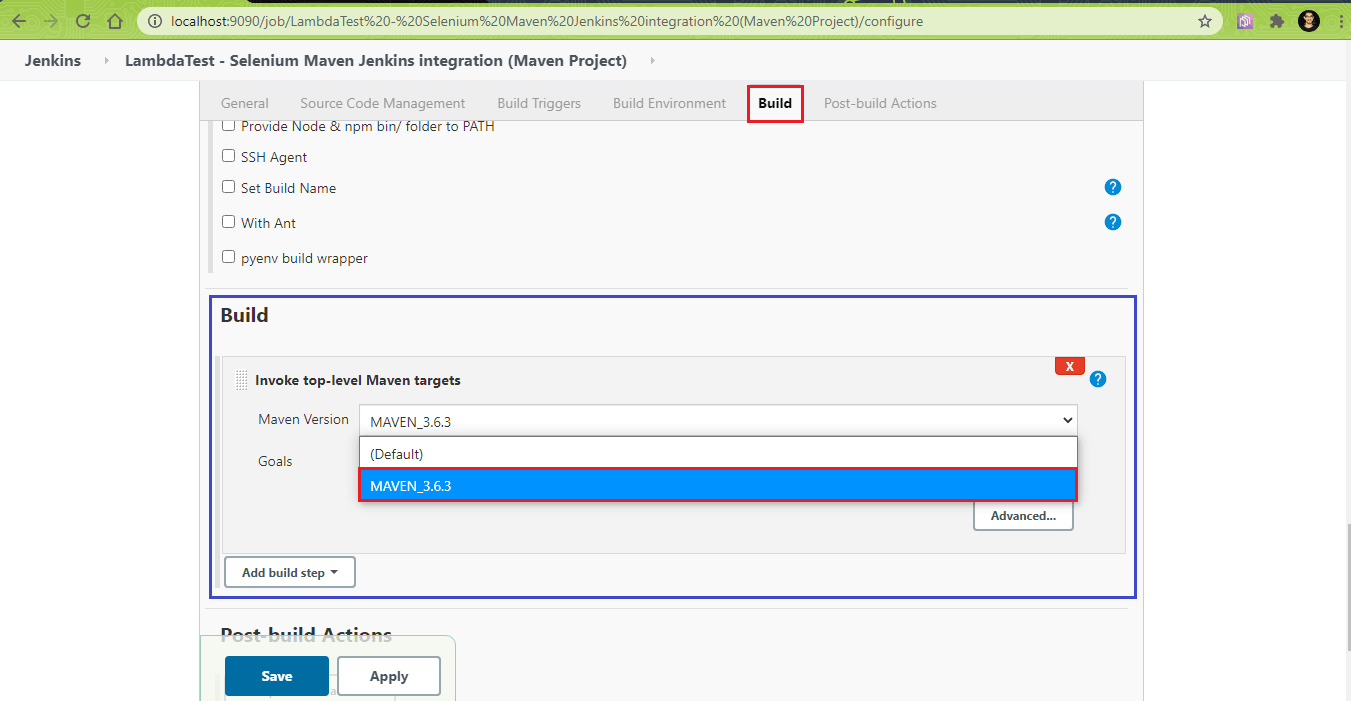Save the job configuration
Screen dimensions: 1351x701
point(277,676)
